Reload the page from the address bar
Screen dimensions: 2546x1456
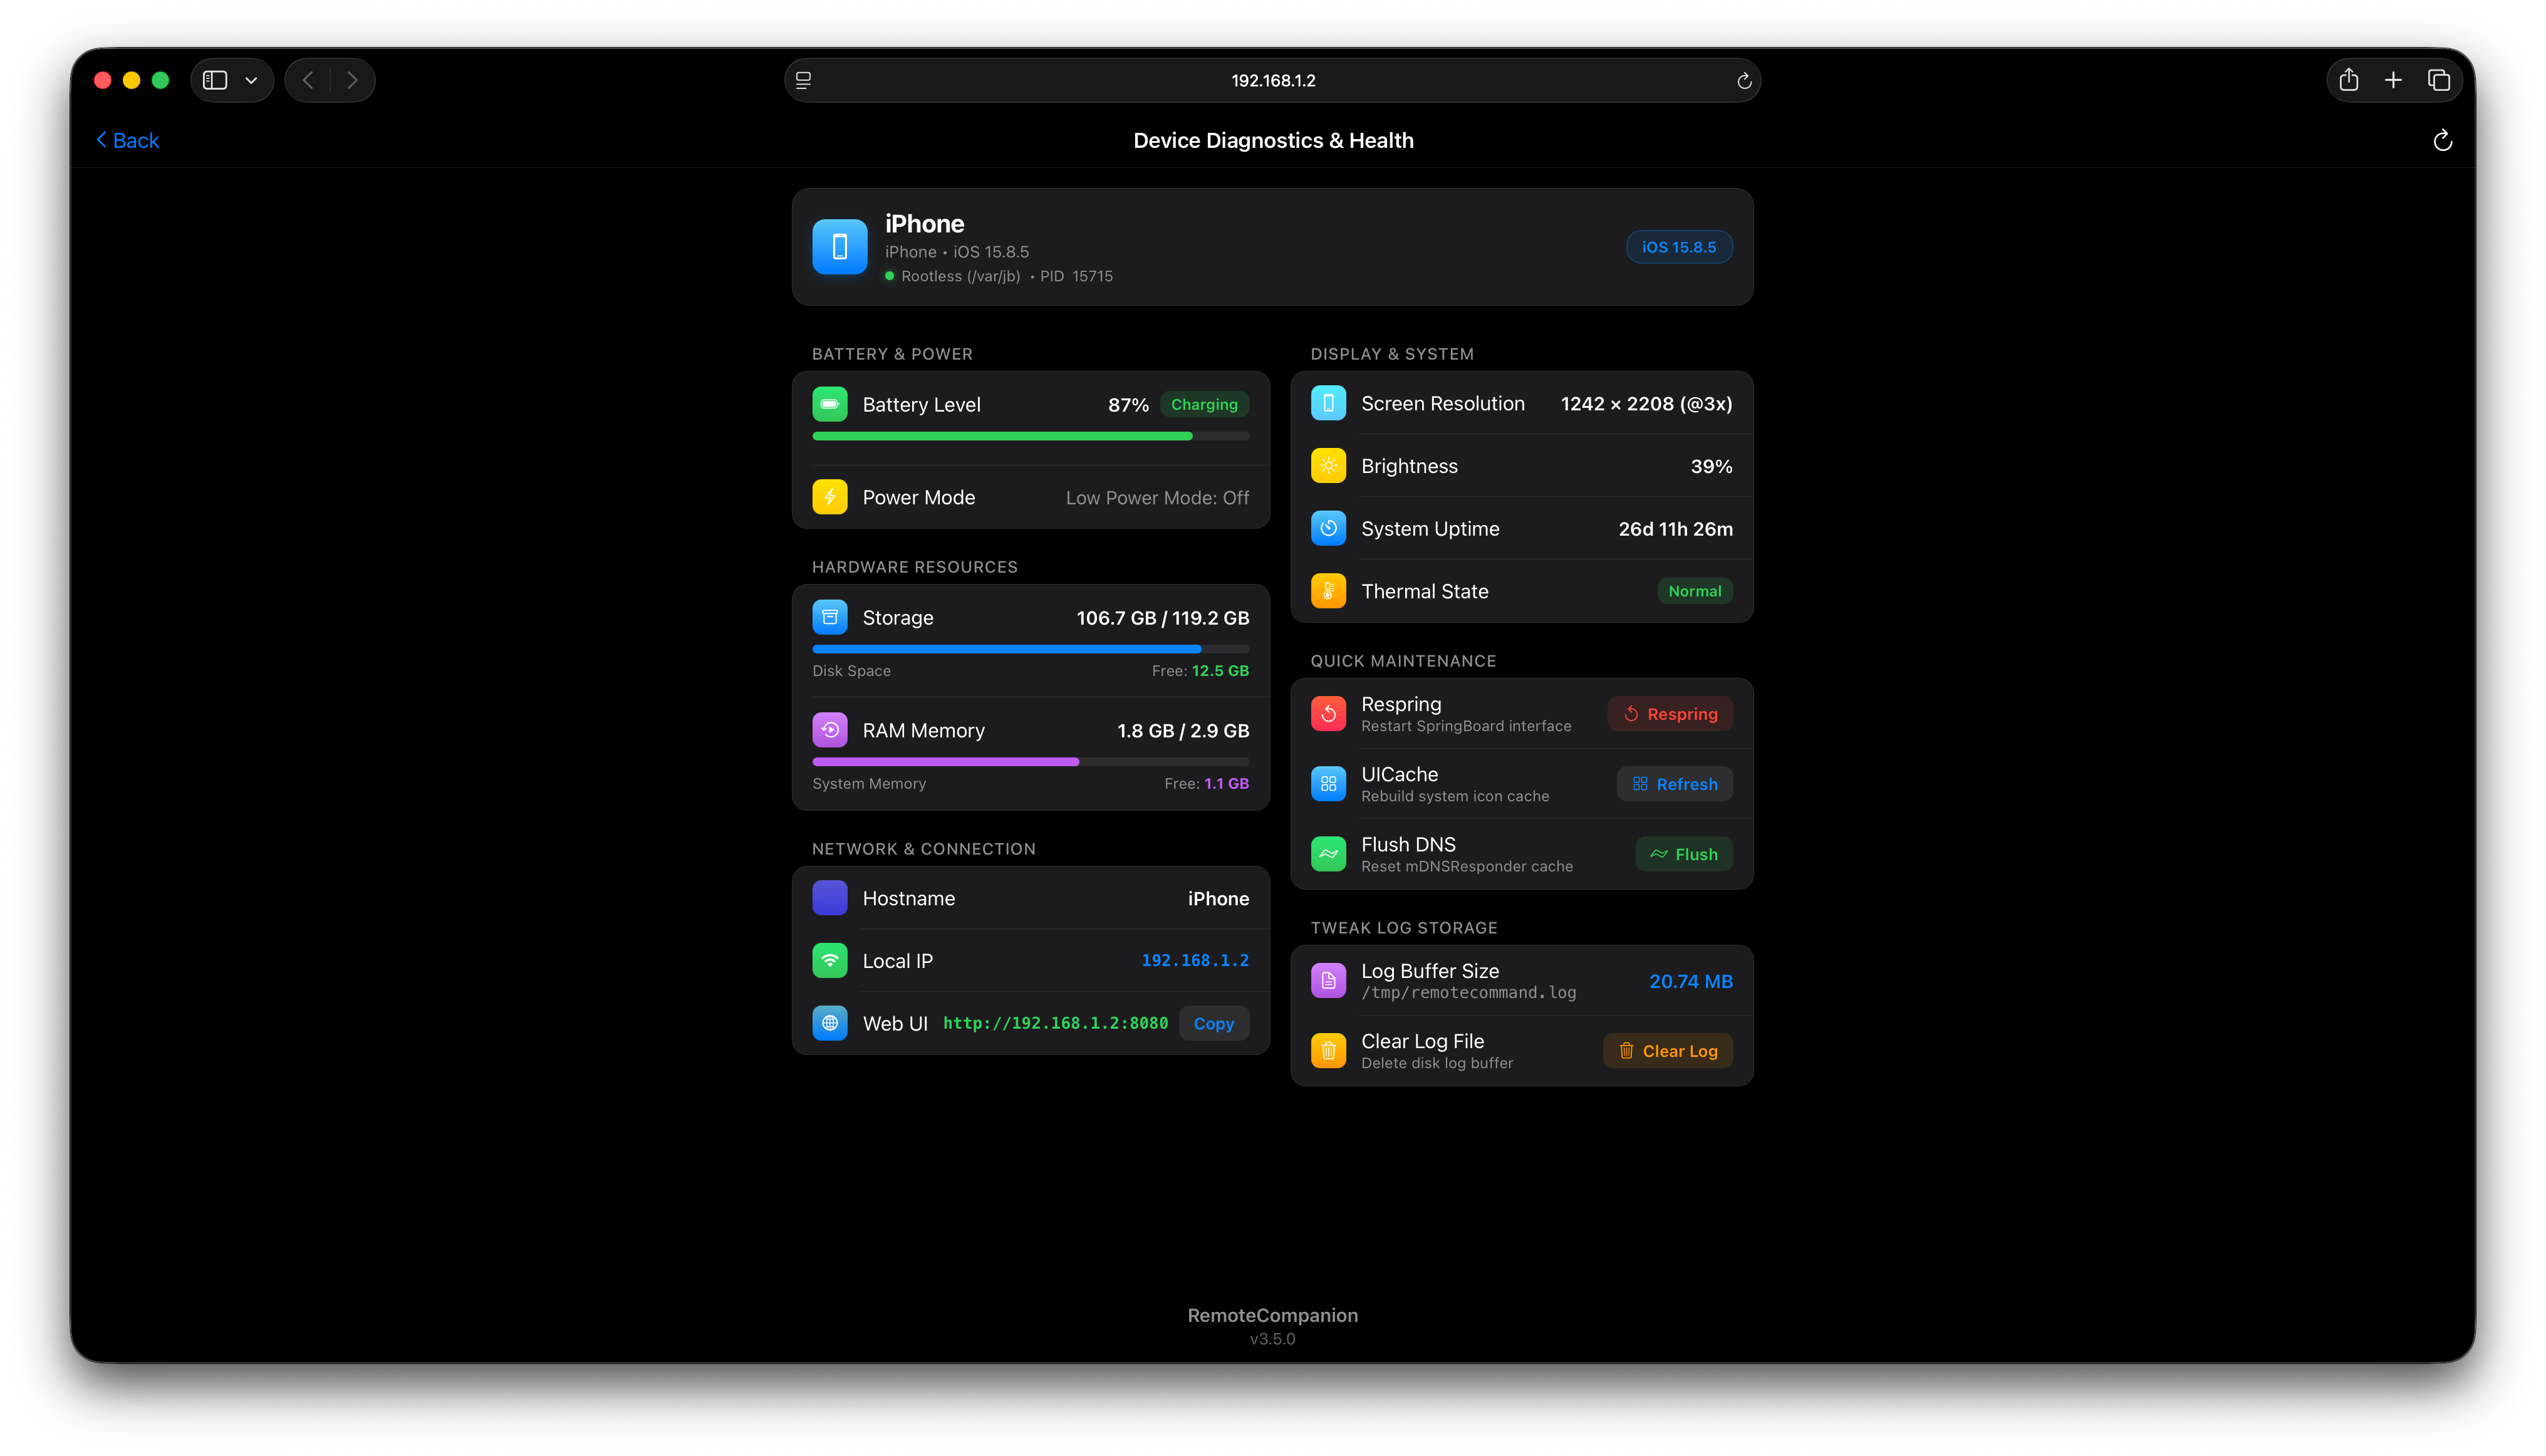coord(1744,80)
